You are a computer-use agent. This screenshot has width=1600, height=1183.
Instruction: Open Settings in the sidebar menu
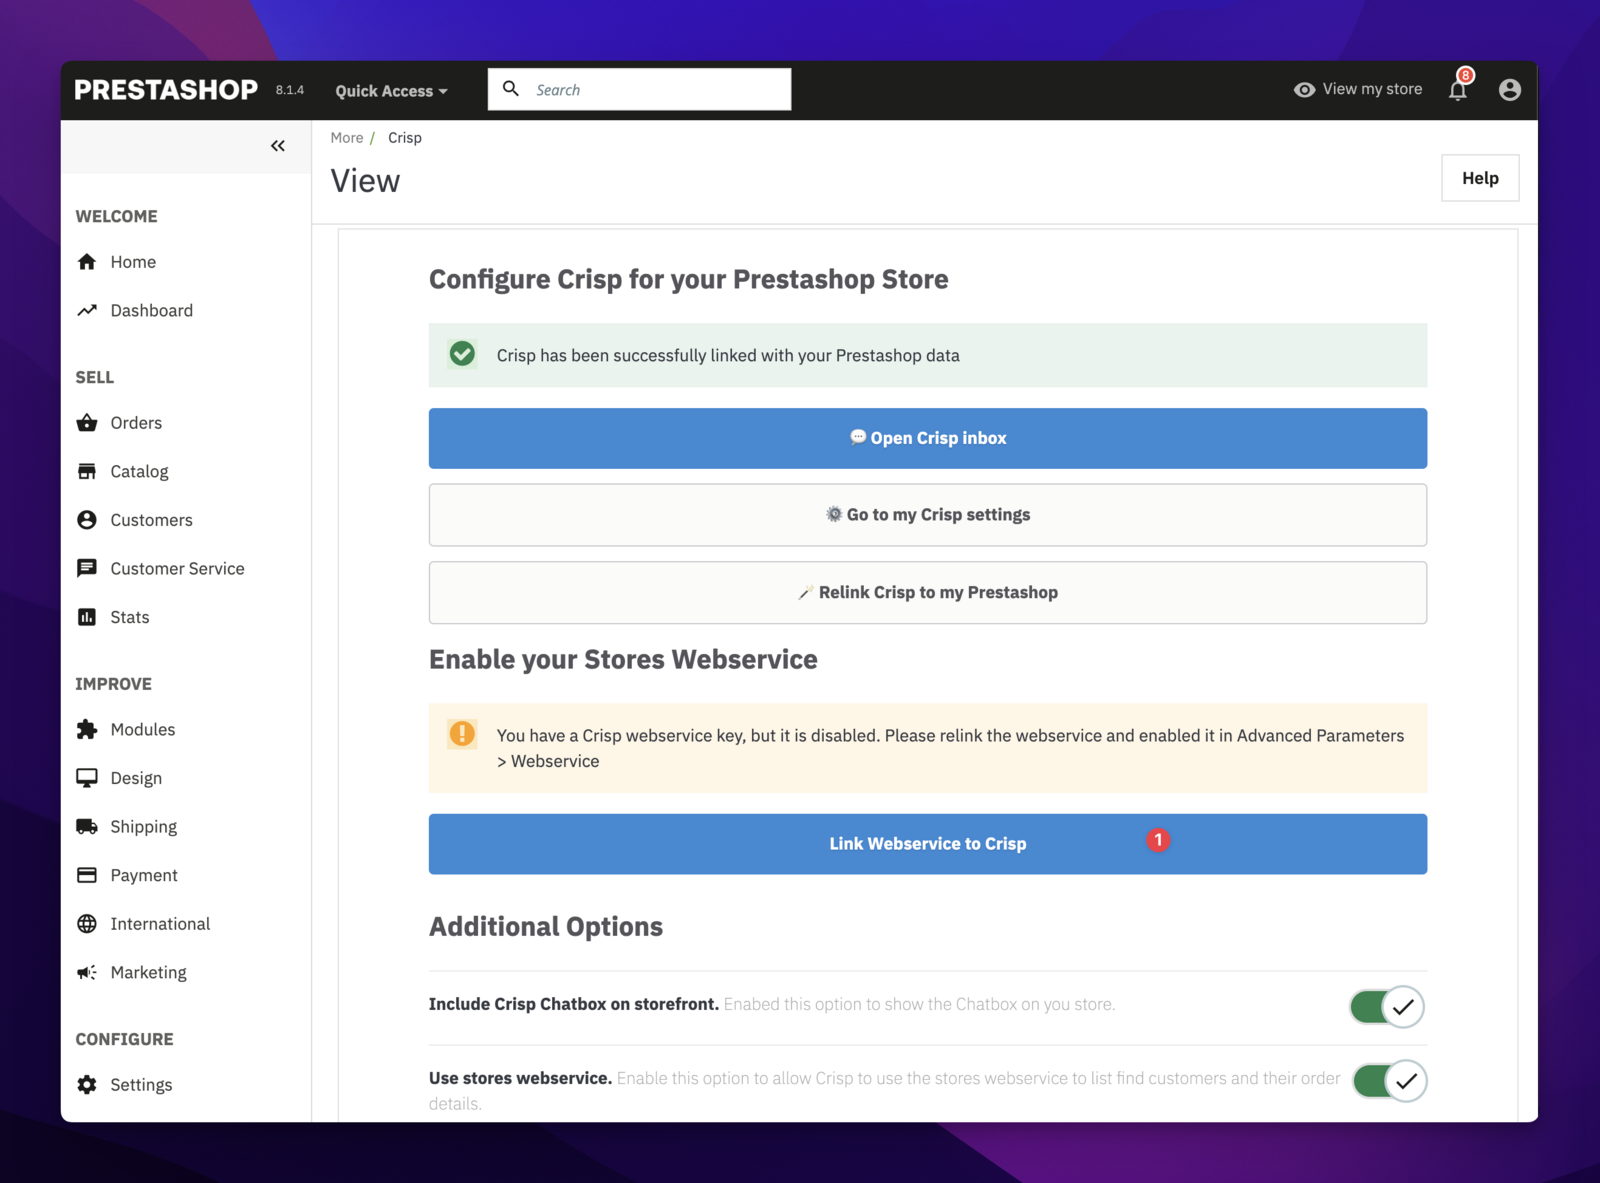coord(141,1085)
